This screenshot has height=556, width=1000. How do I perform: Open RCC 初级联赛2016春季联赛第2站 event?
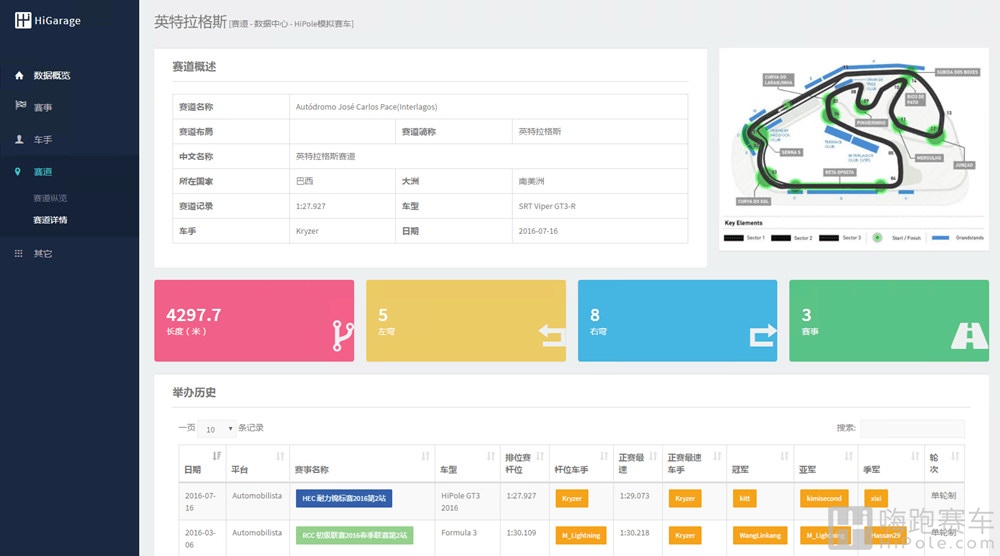click(x=355, y=535)
